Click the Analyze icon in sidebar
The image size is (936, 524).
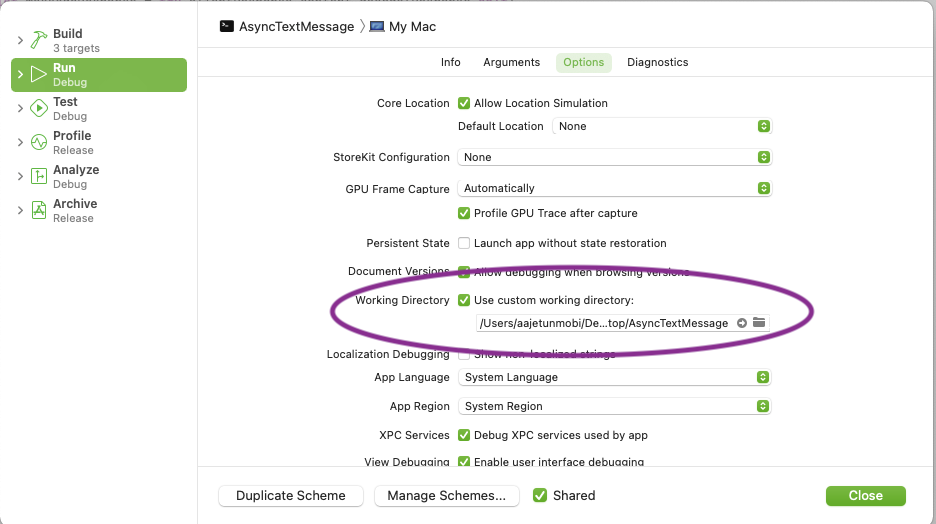pos(39,176)
